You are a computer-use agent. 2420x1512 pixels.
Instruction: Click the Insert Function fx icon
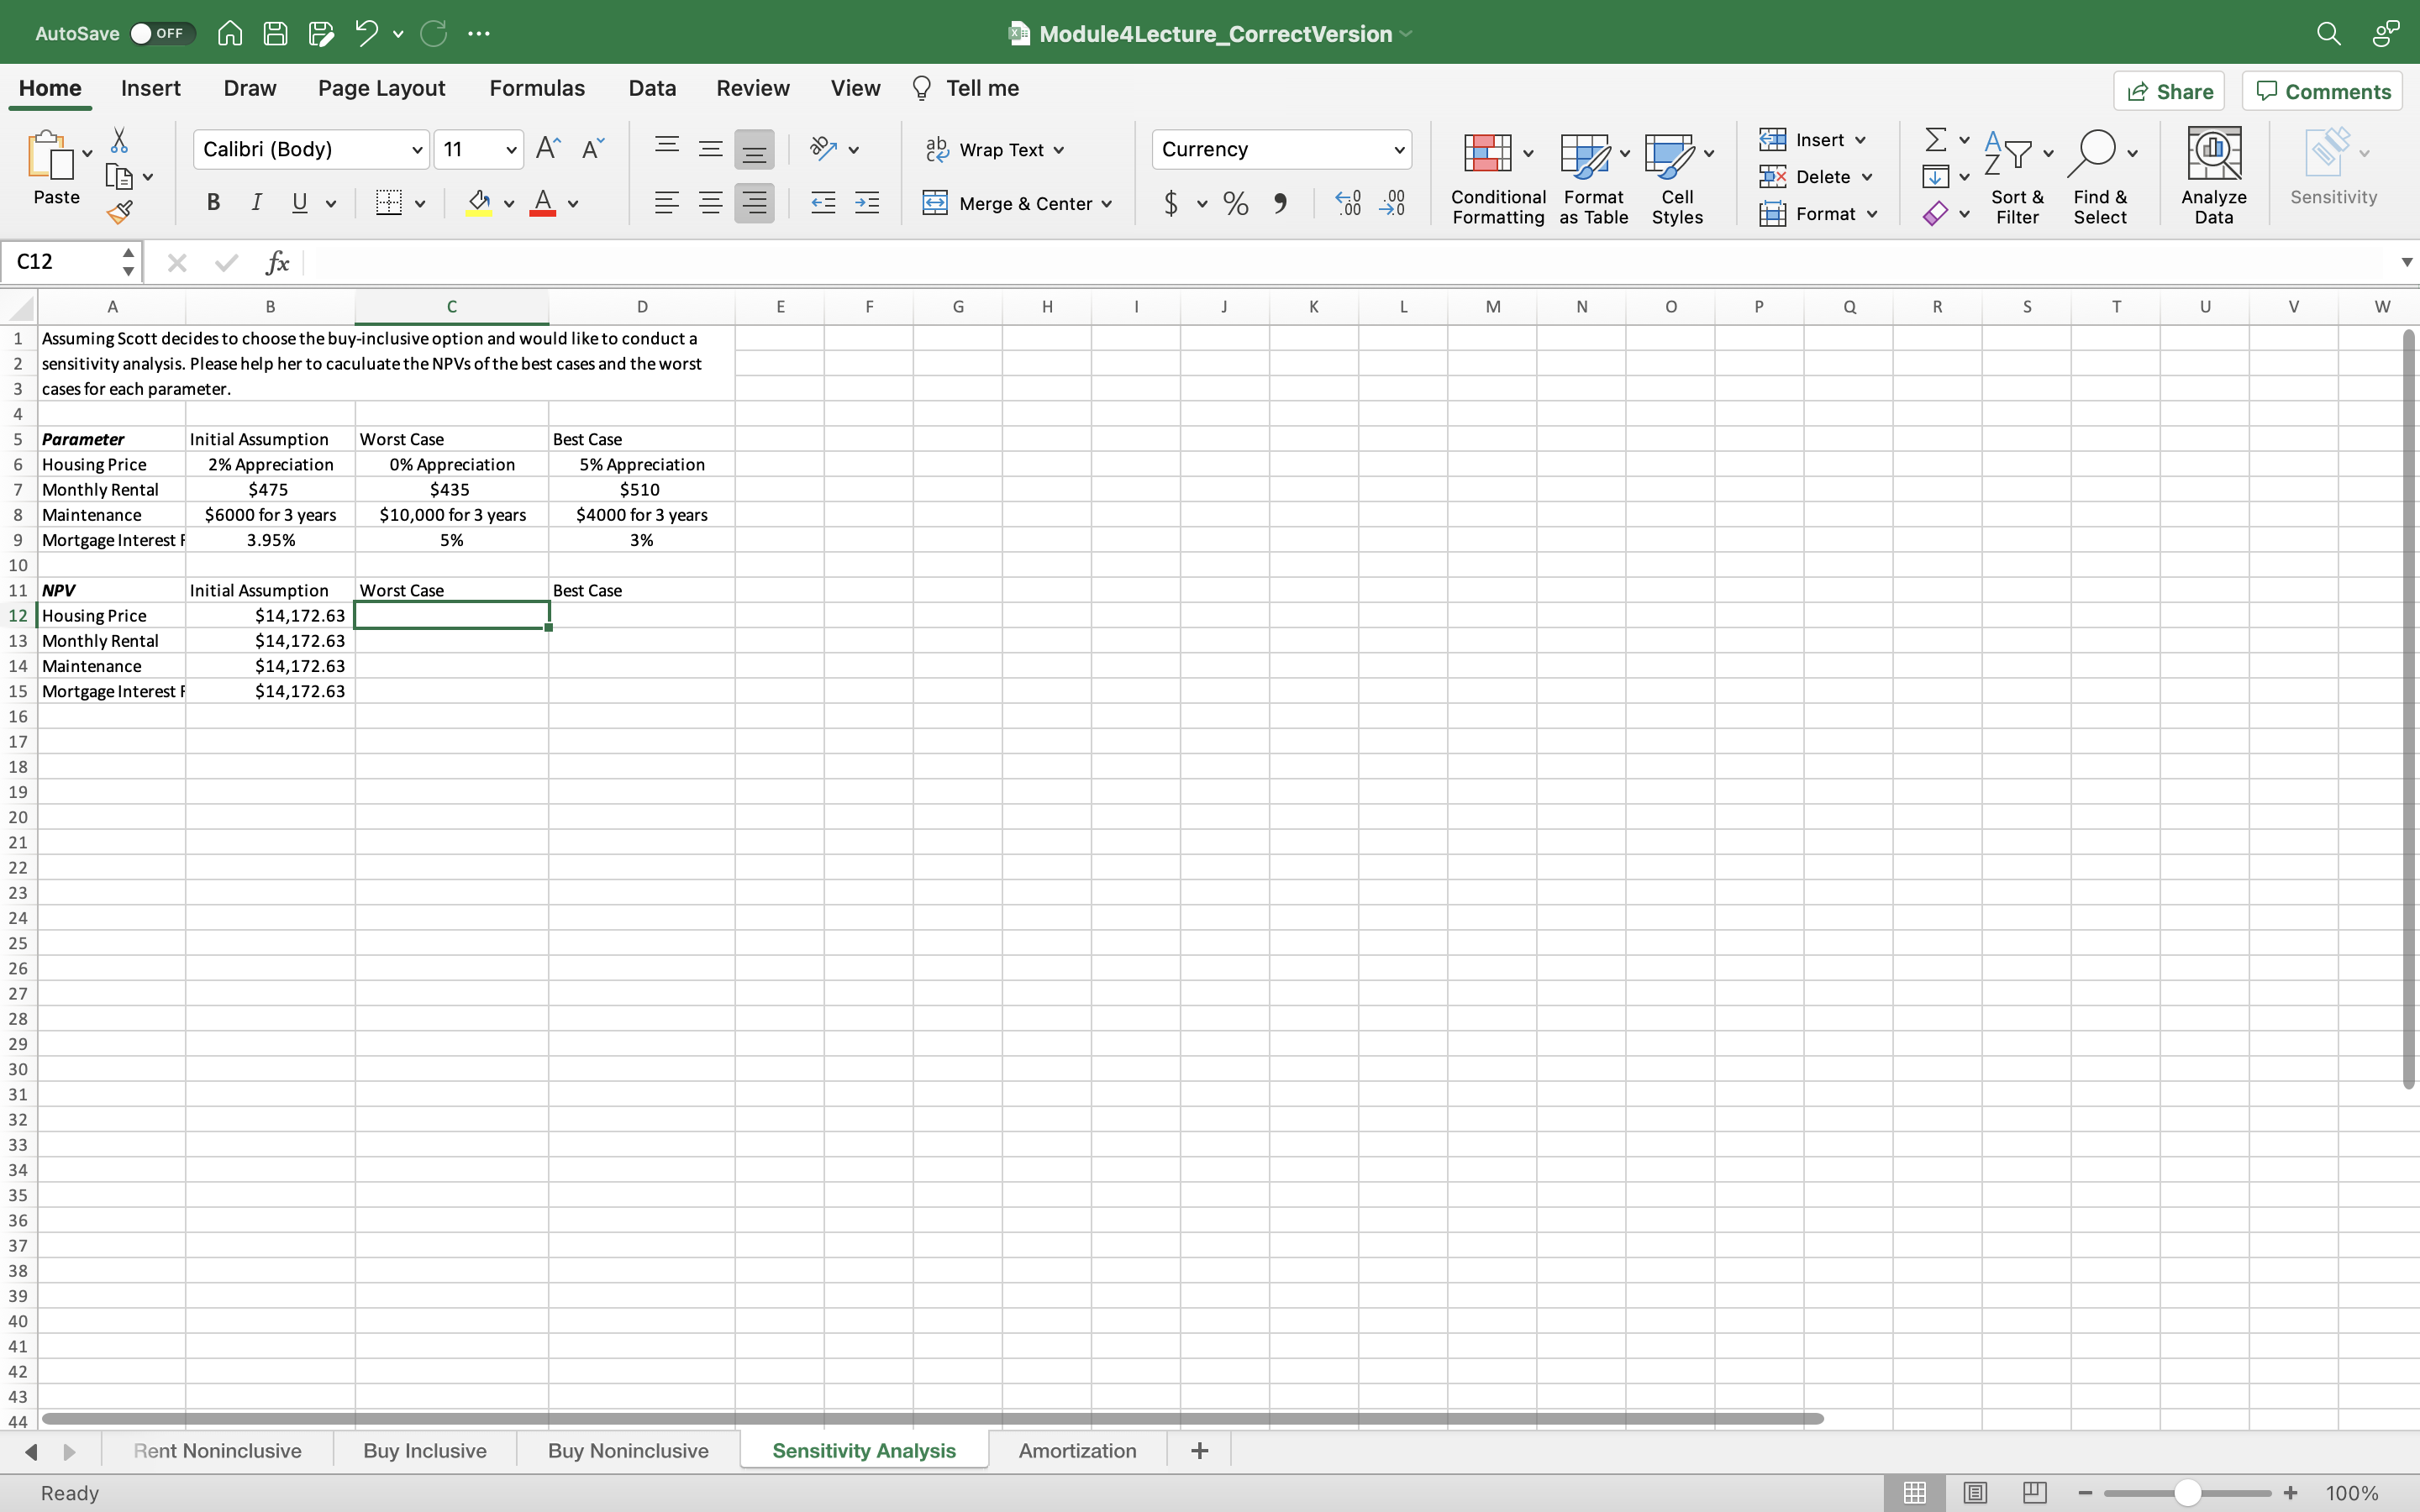[x=277, y=262]
